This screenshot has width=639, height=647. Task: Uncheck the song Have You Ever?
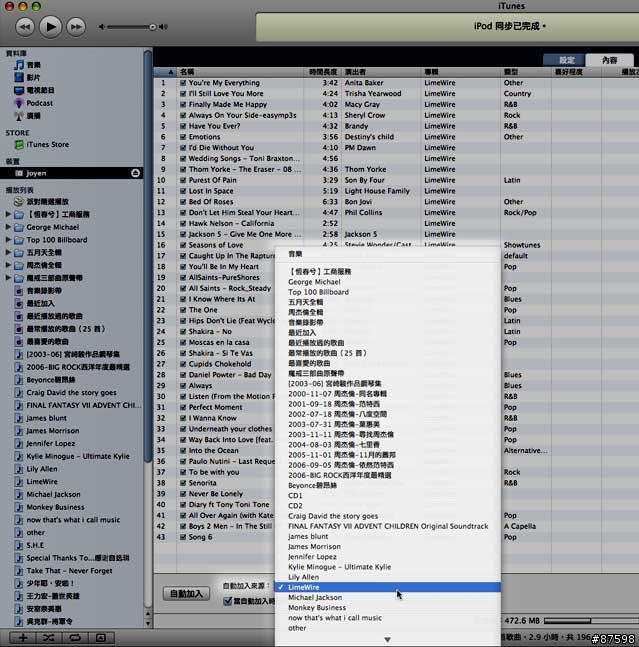[183, 126]
